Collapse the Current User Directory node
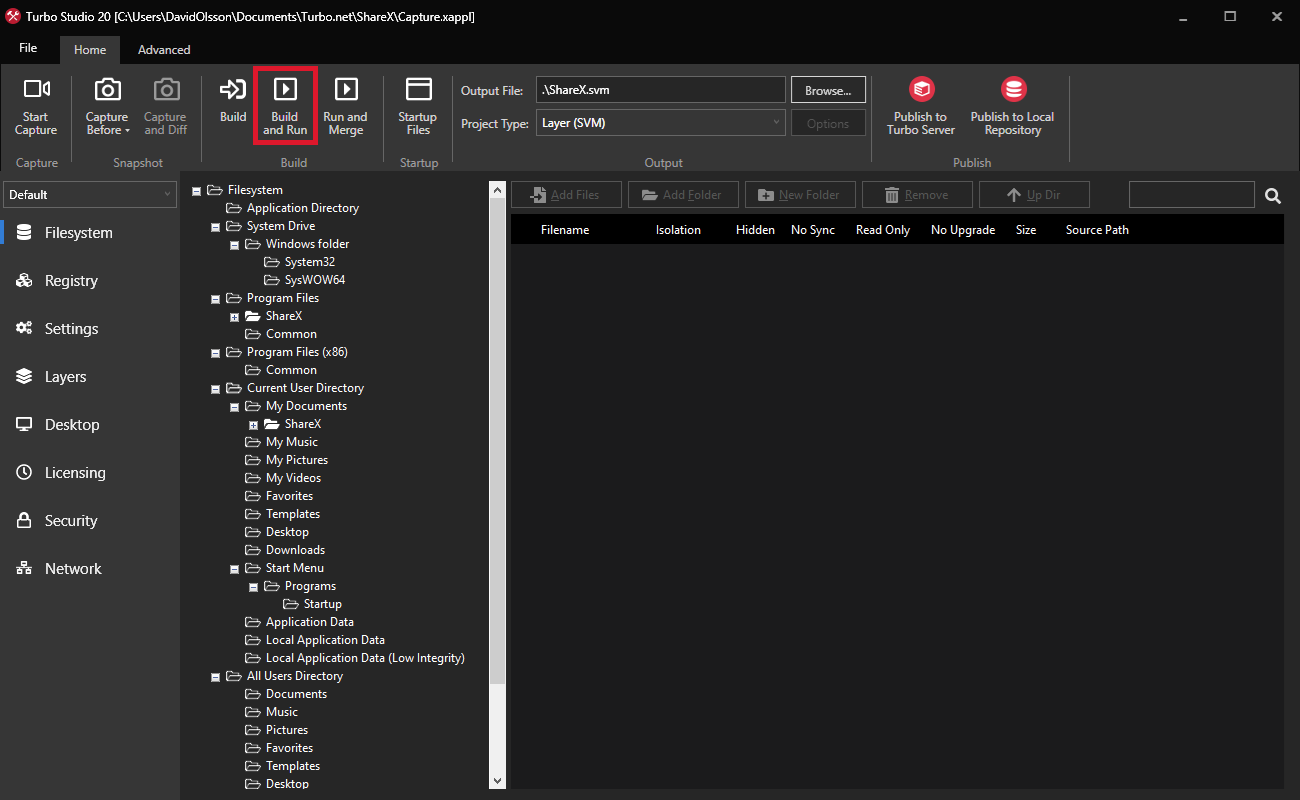 click(215, 388)
